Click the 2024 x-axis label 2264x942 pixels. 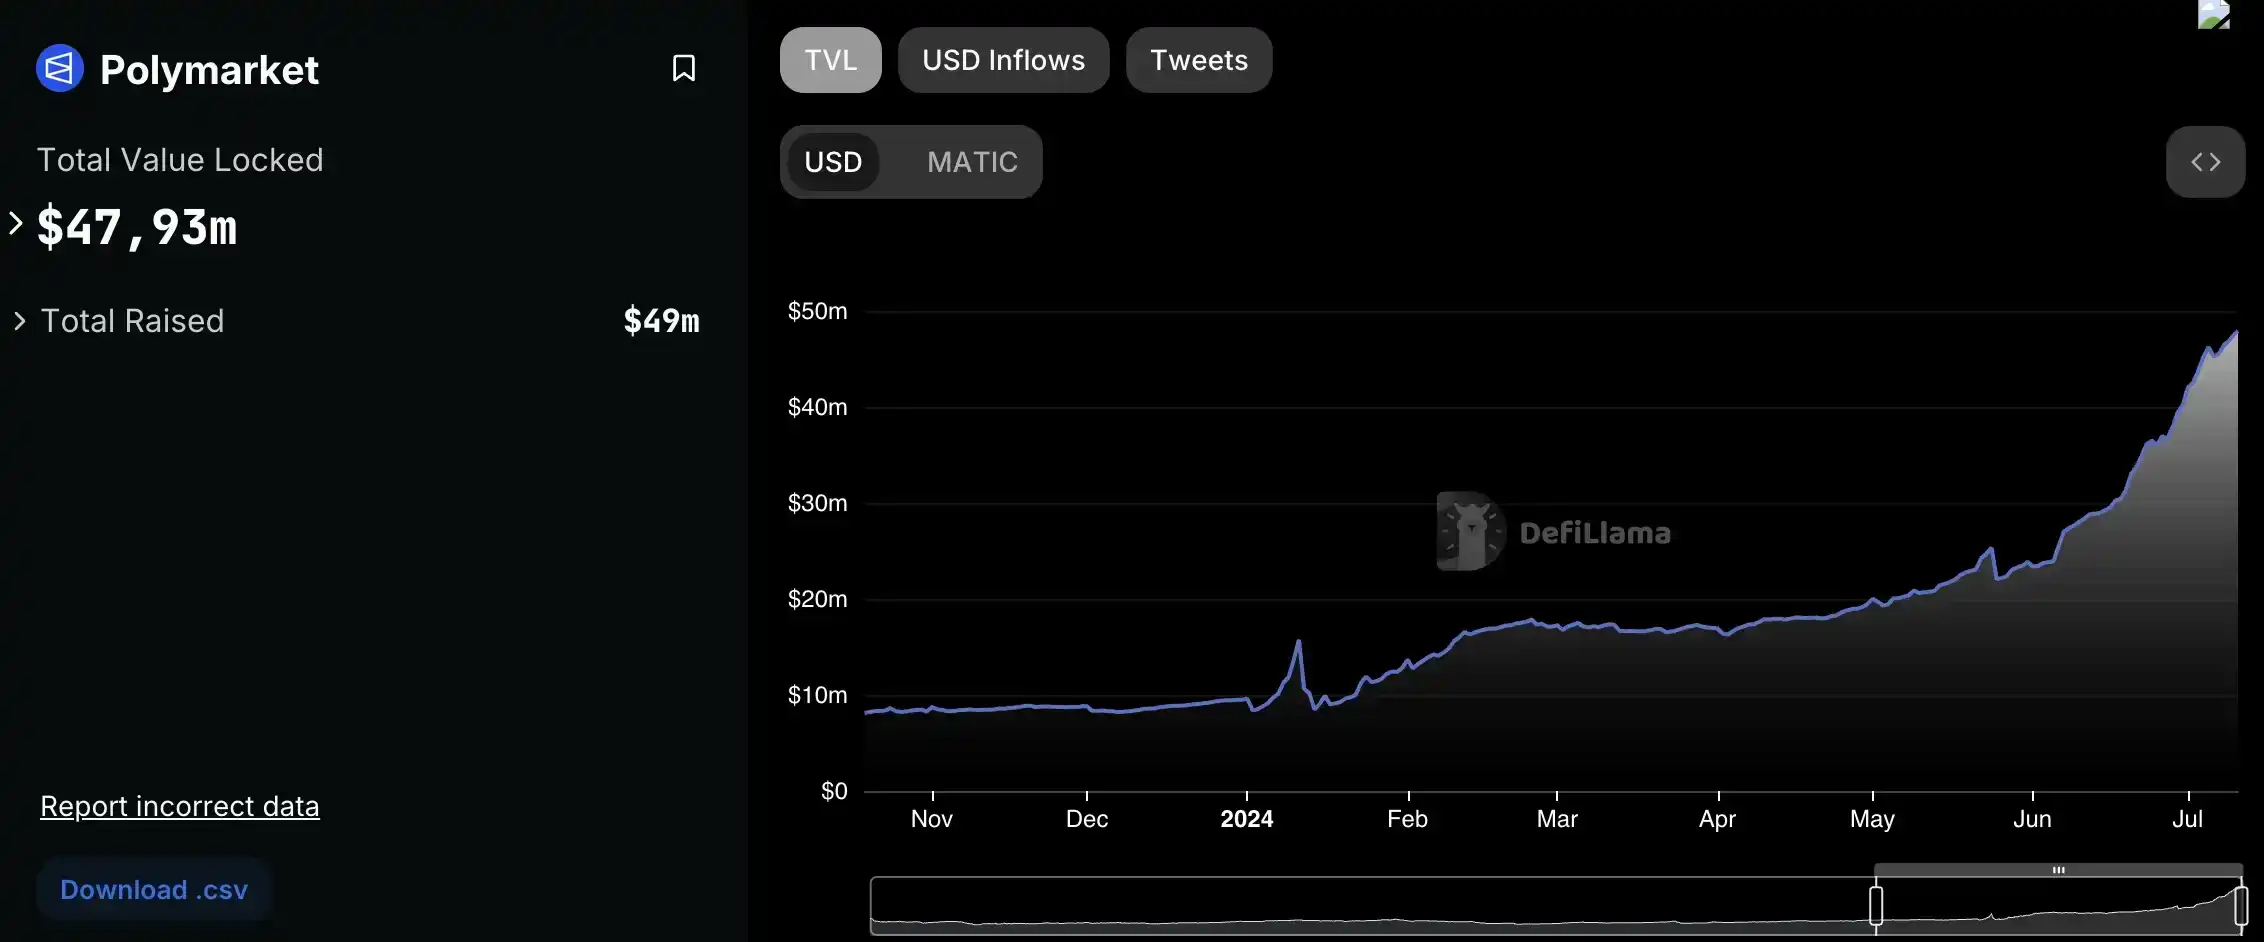(1246, 819)
